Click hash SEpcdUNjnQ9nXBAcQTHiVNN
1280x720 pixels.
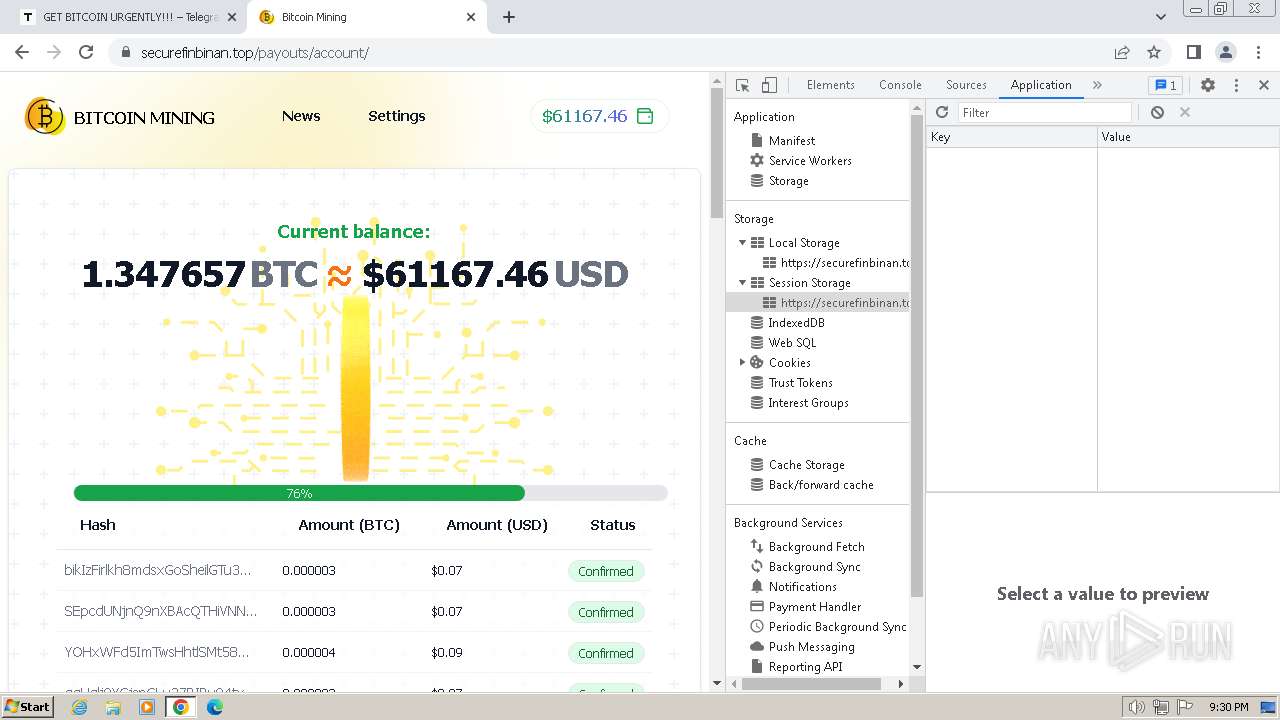coord(160,611)
